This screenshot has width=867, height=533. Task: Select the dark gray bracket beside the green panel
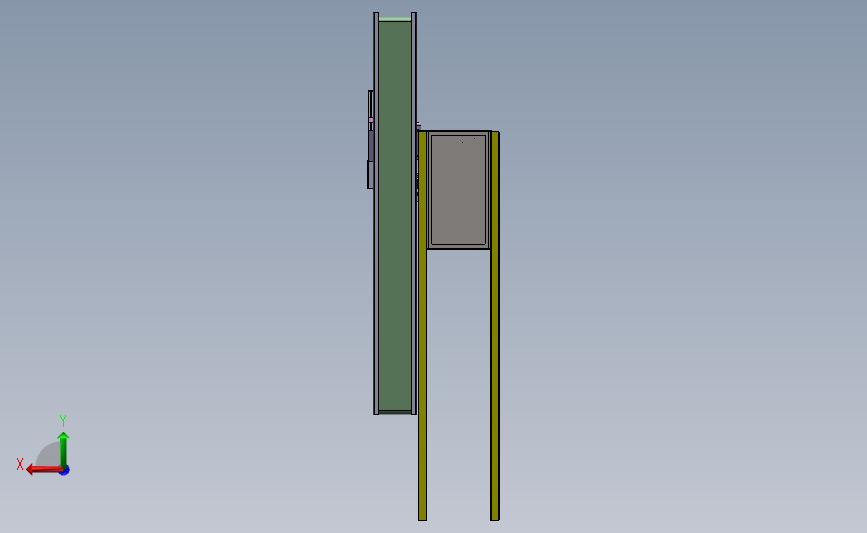[370, 145]
